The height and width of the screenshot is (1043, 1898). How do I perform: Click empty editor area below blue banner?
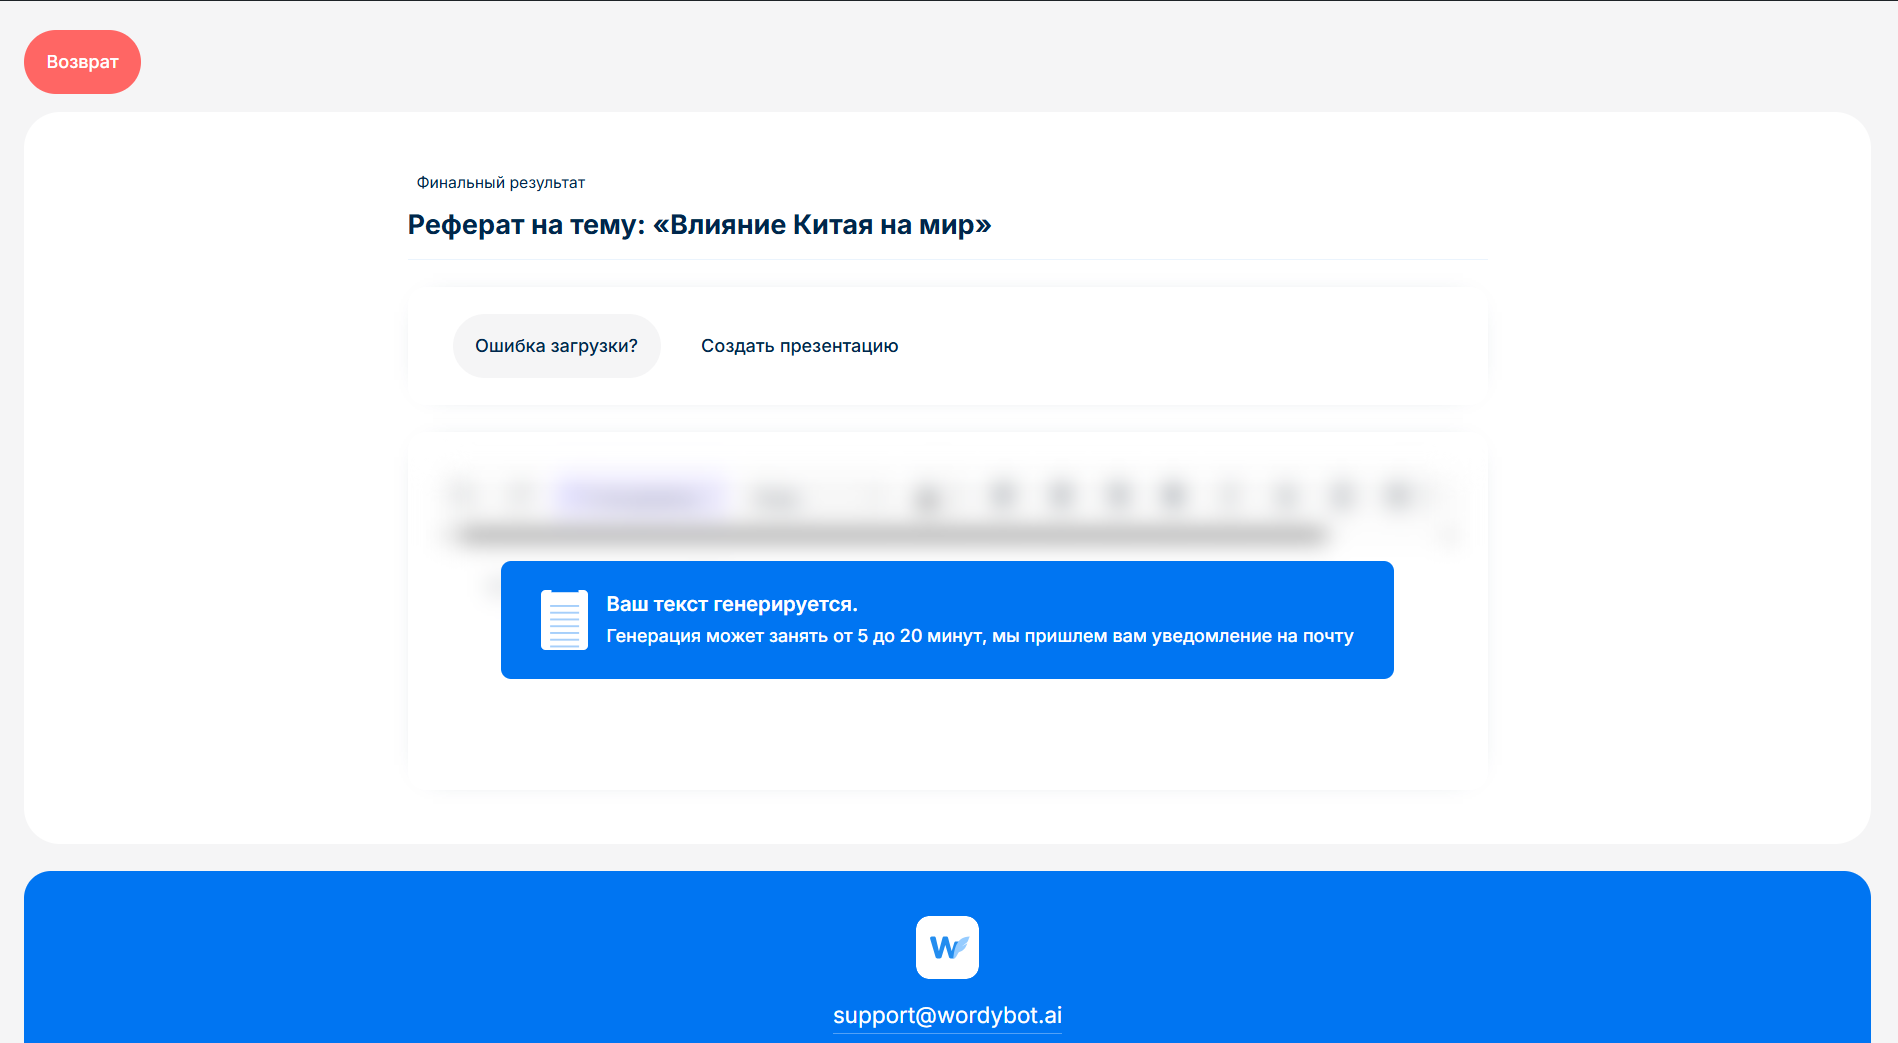[947, 735]
